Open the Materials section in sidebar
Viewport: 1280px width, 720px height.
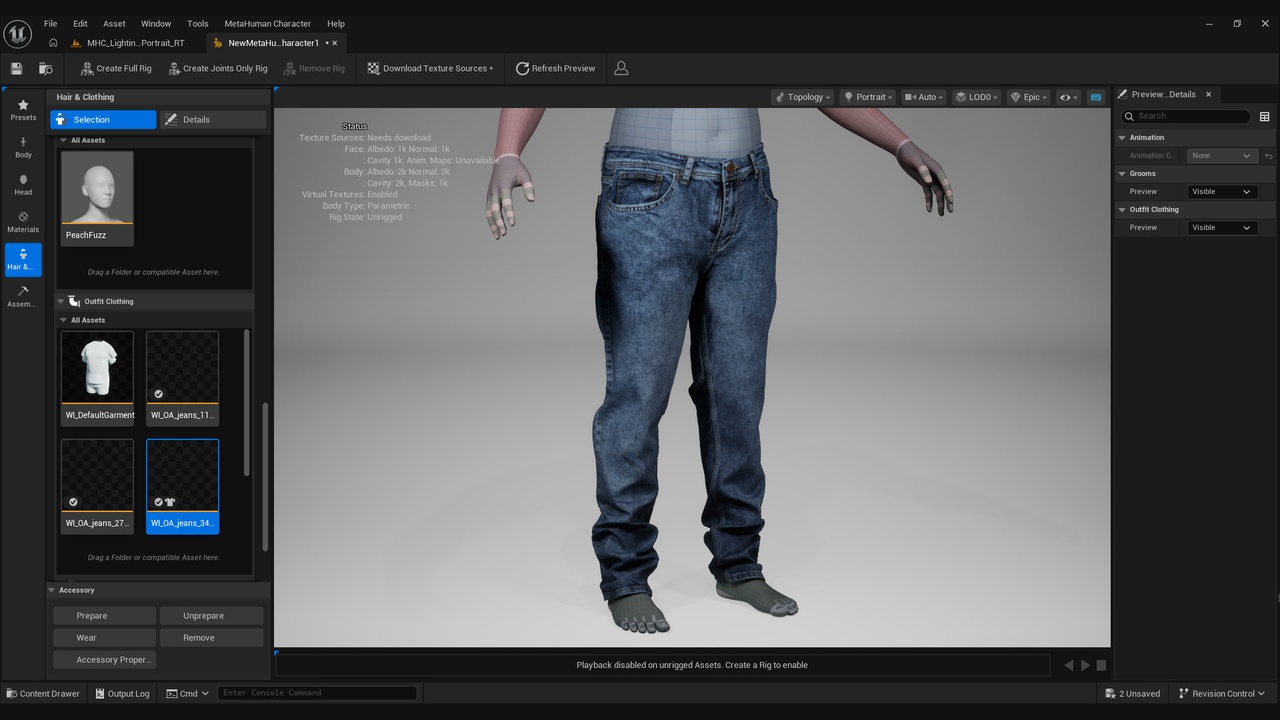pos(23,222)
